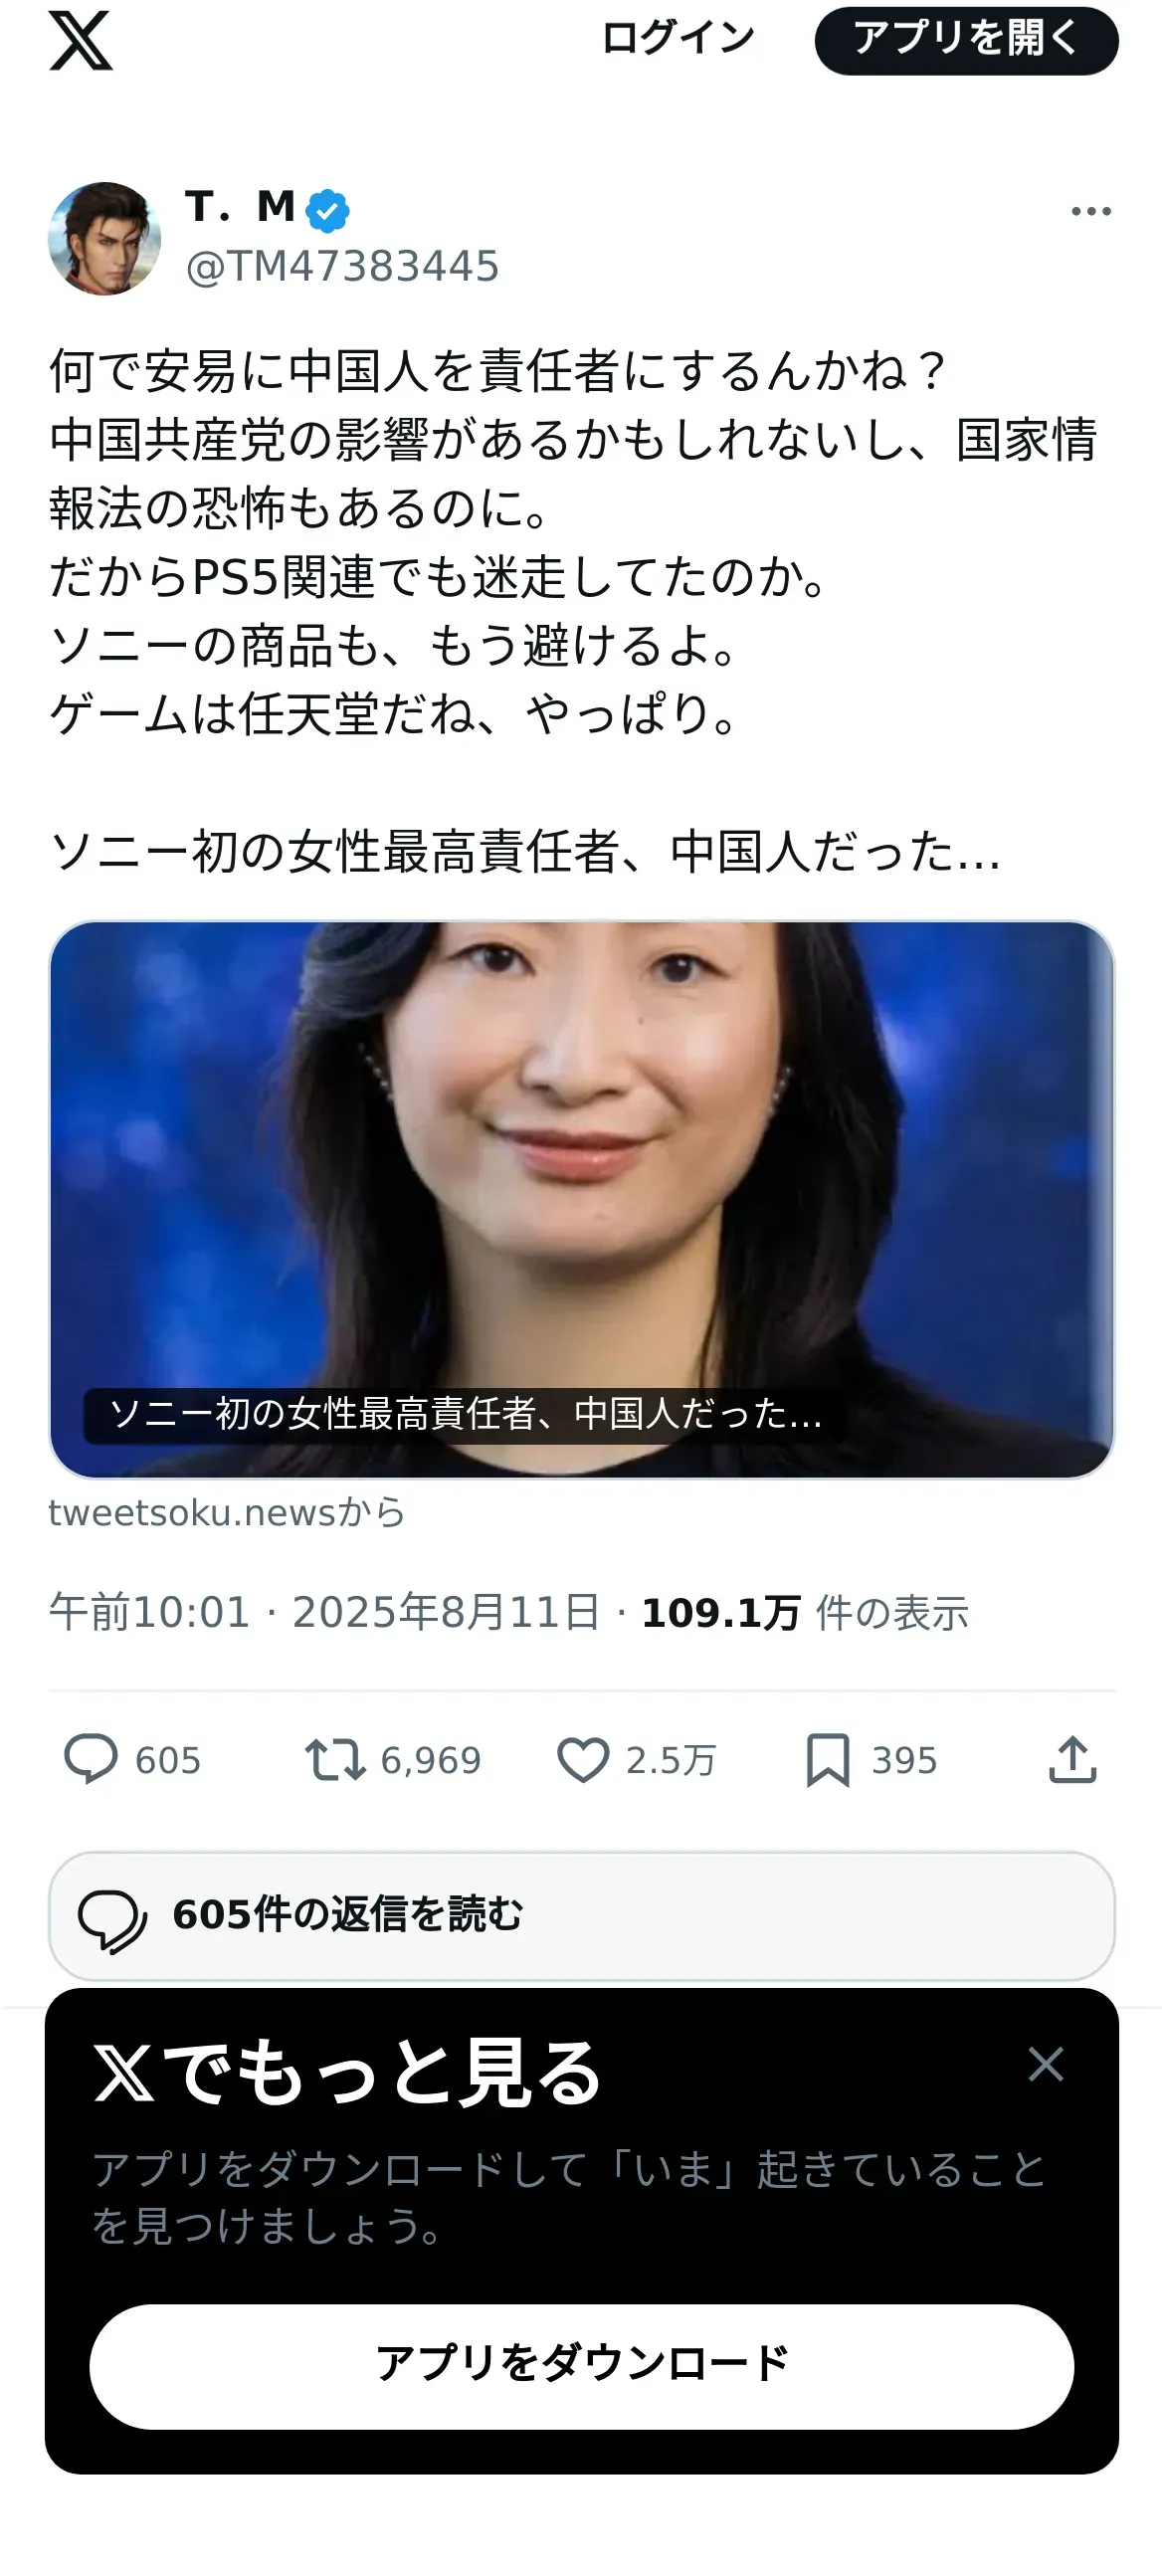Screen dimensions: 1164x2576
Task: Click the blue verified badge
Action: [327, 210]
